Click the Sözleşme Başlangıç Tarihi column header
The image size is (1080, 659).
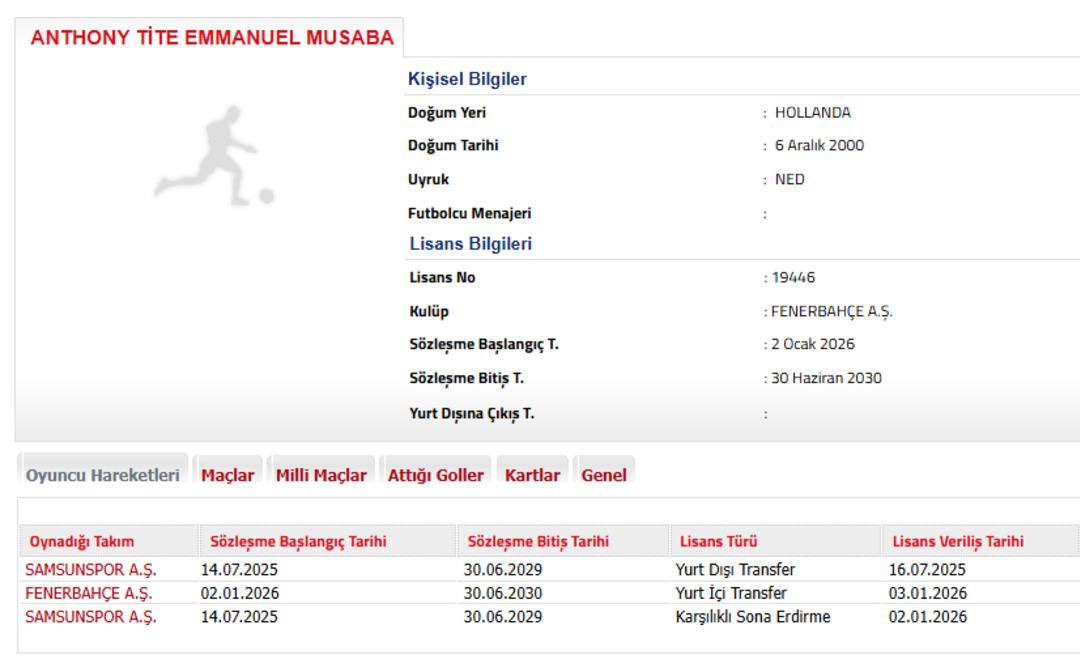pos(298,542)
